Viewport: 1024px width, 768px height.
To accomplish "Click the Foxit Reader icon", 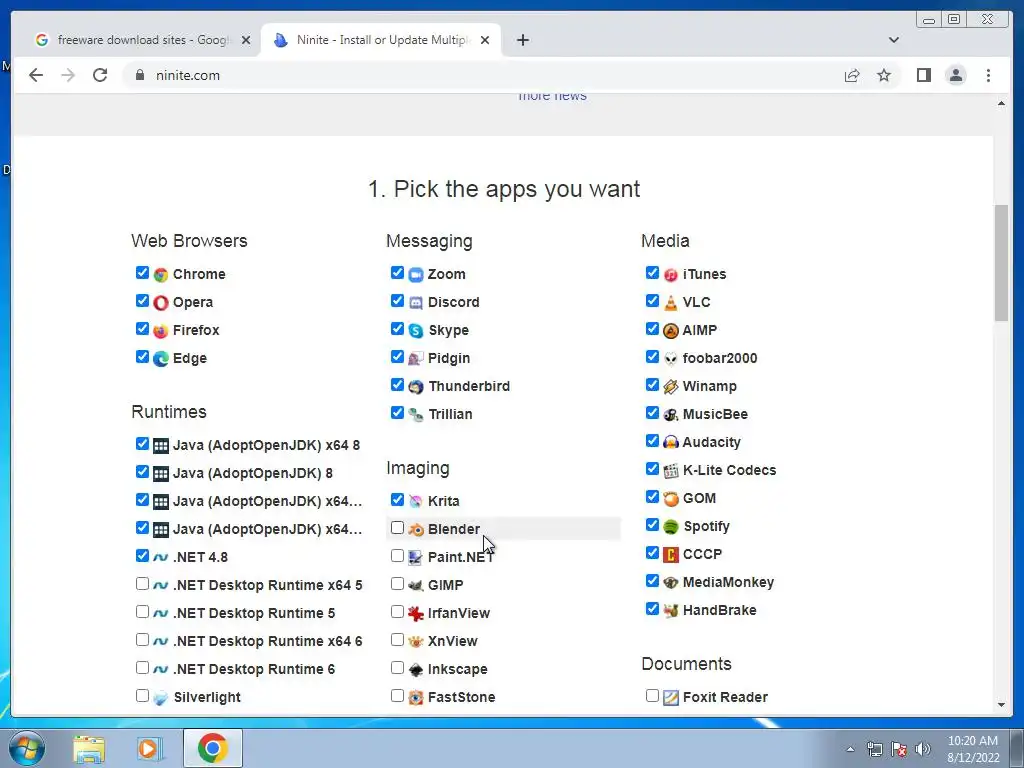I will point(671,697).
